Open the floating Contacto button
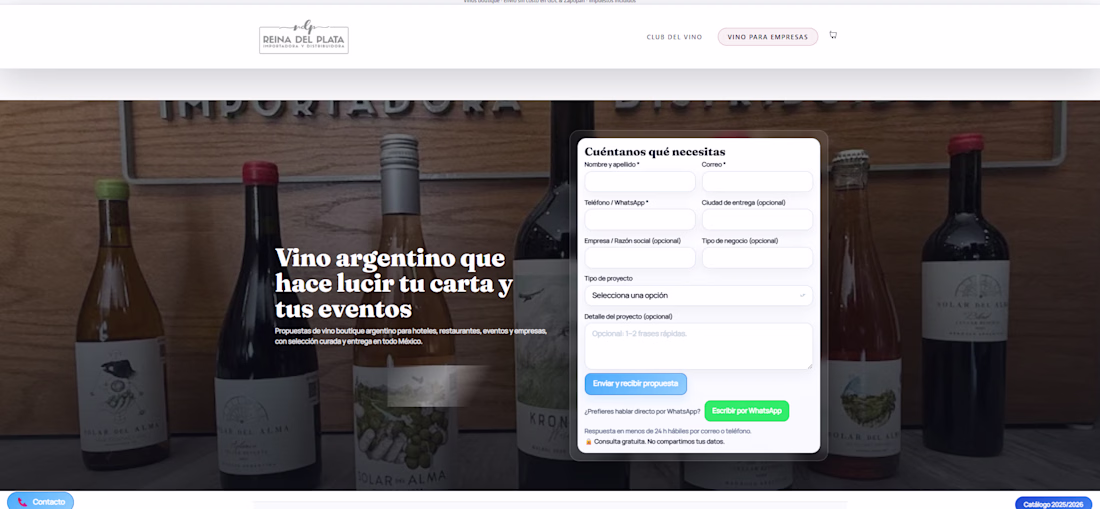The width and height of the screenshot is (1100, 509). click(41, 501)
